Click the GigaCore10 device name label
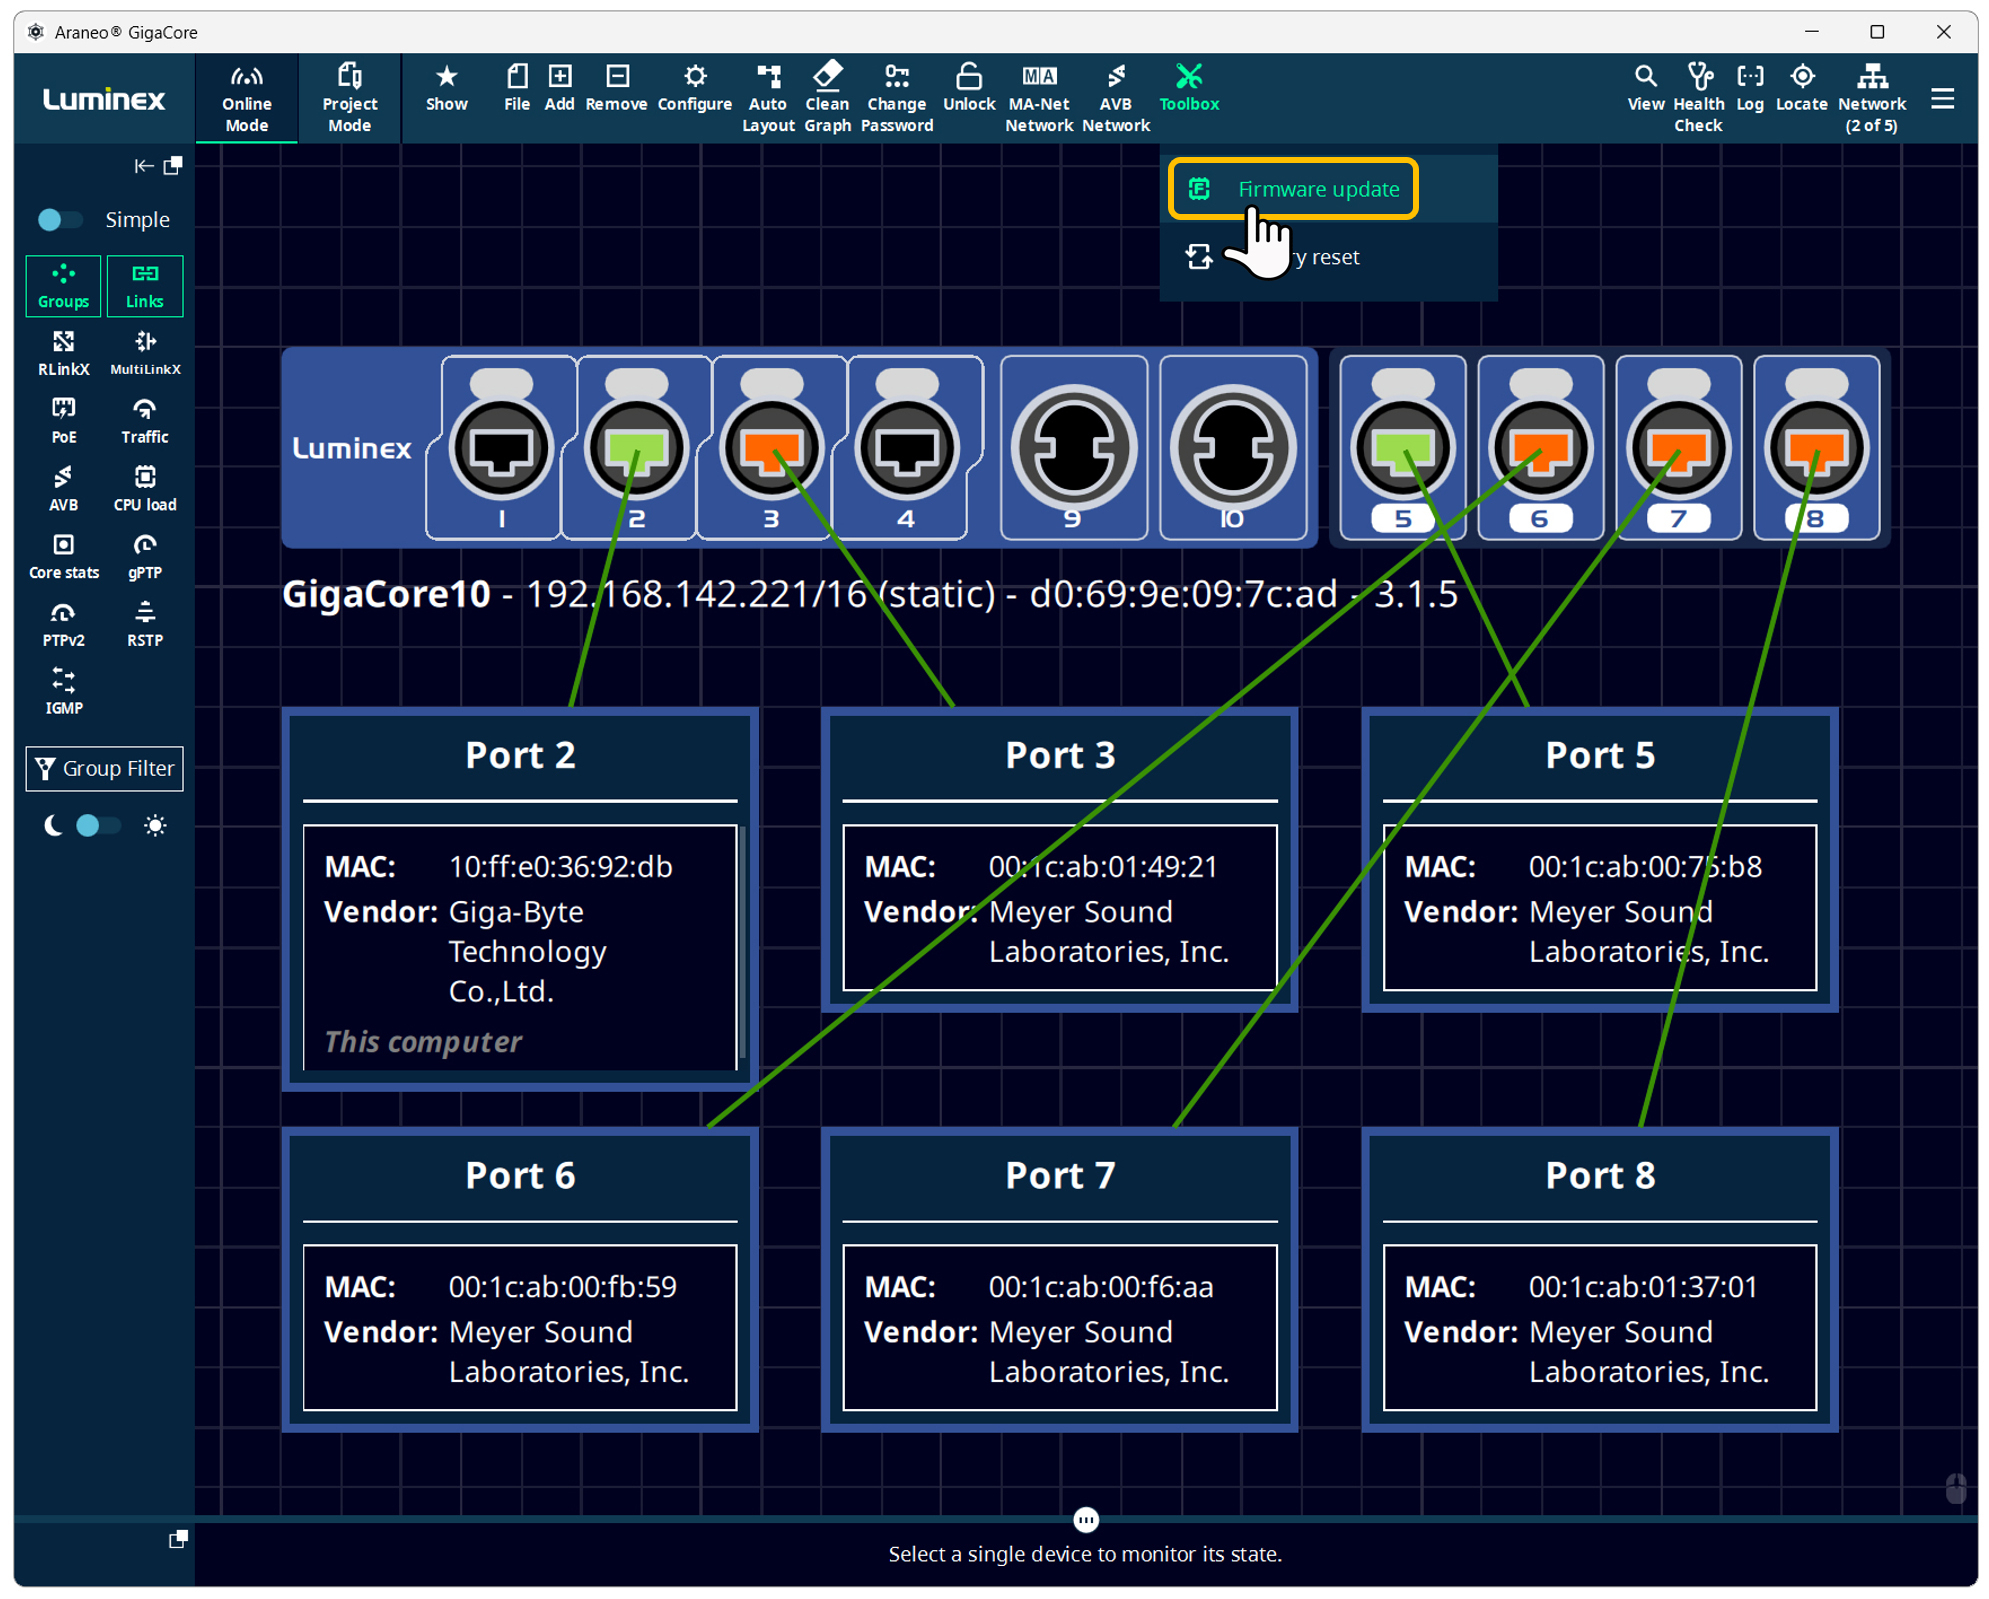The width and height of the screenshot is (1989, 1599). (x=386, y=594)
